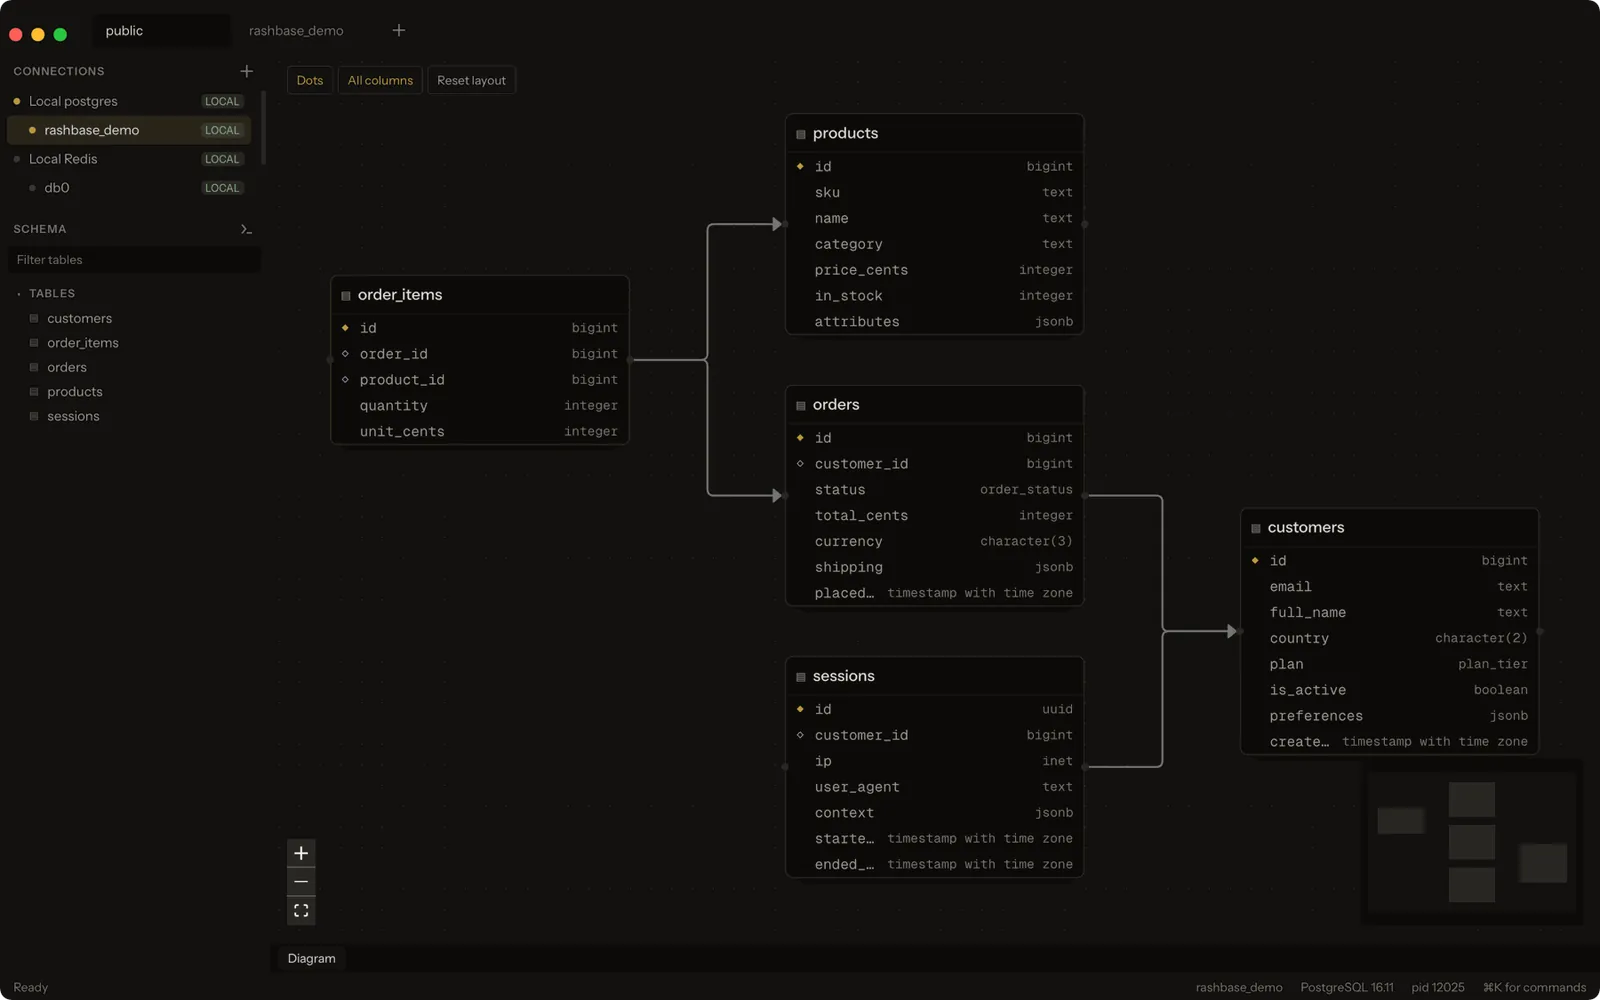This screenshot has height=1000, width=1600.
Task: Select the orders table title
Action: [x=836, y=404]
